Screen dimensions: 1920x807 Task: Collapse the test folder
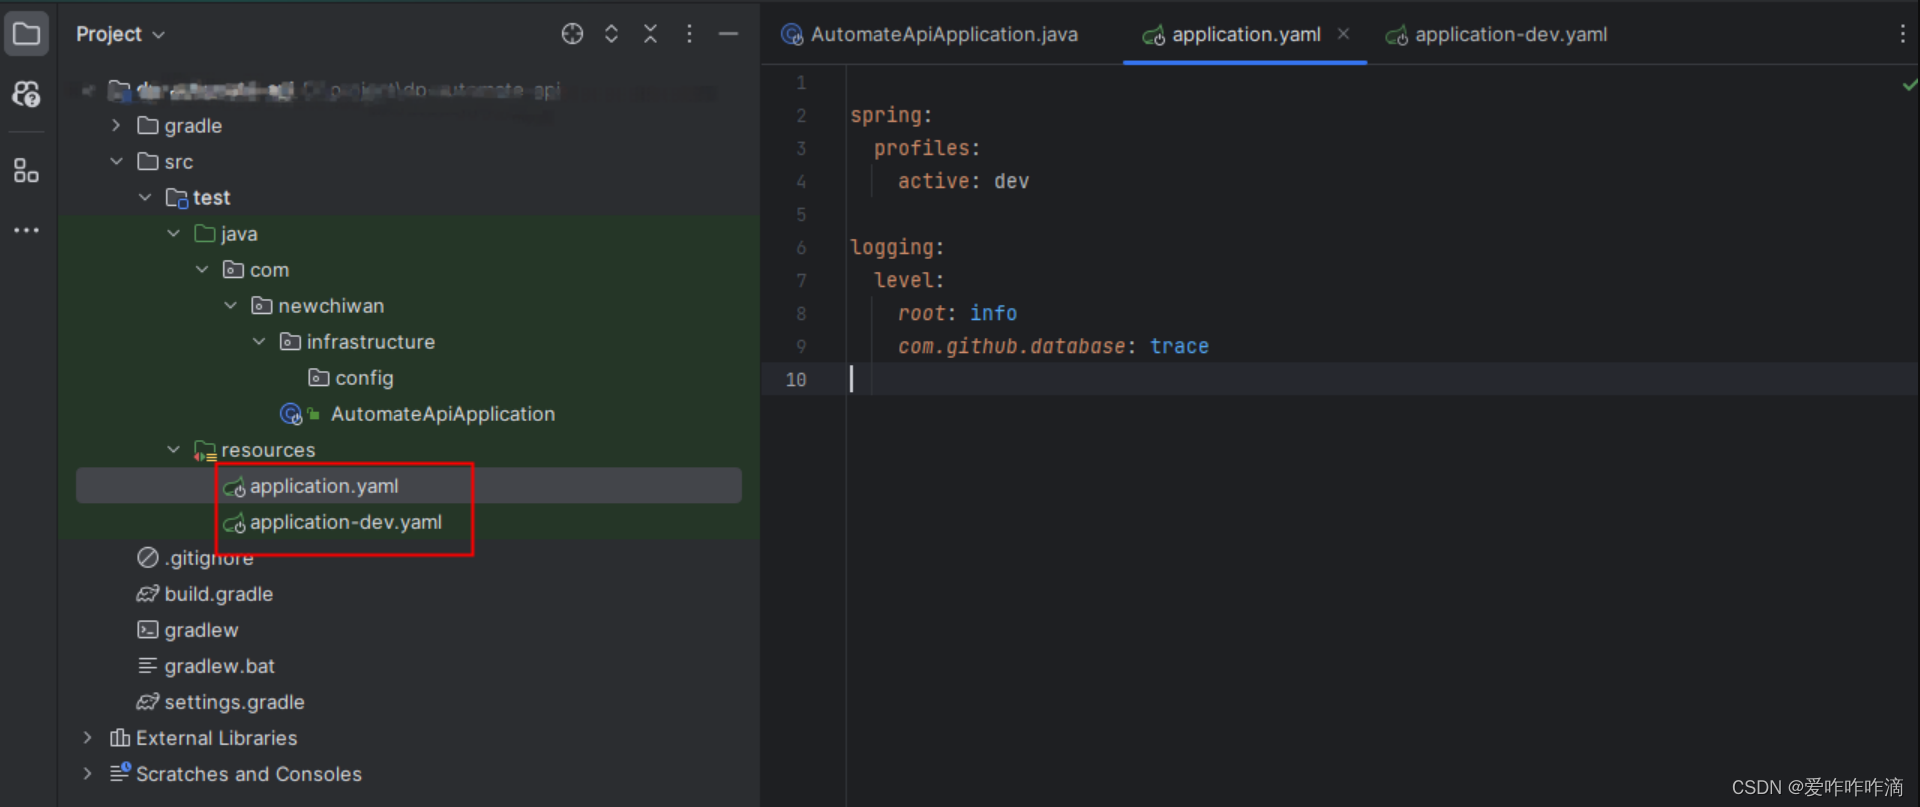point(145,197)
